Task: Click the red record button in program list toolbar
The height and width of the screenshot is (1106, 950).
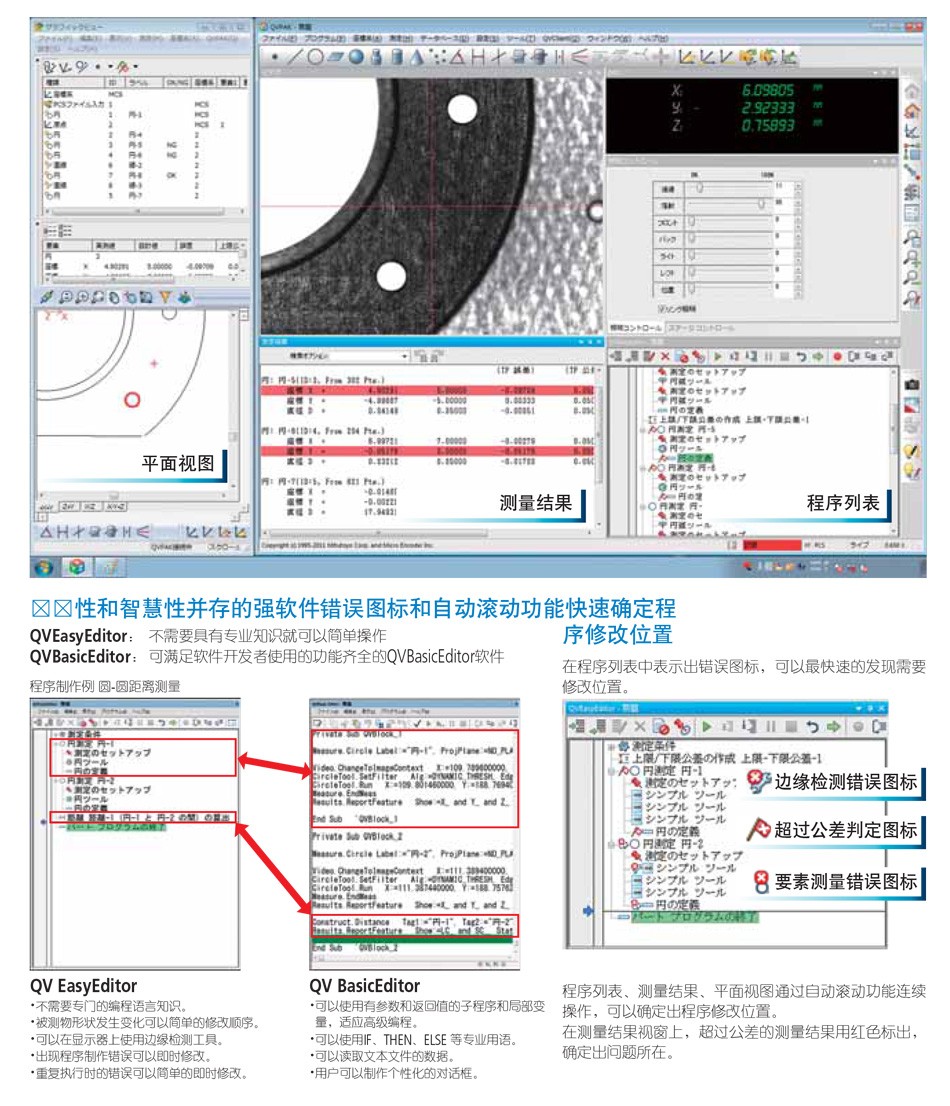Action: click(x=837, y=357)
